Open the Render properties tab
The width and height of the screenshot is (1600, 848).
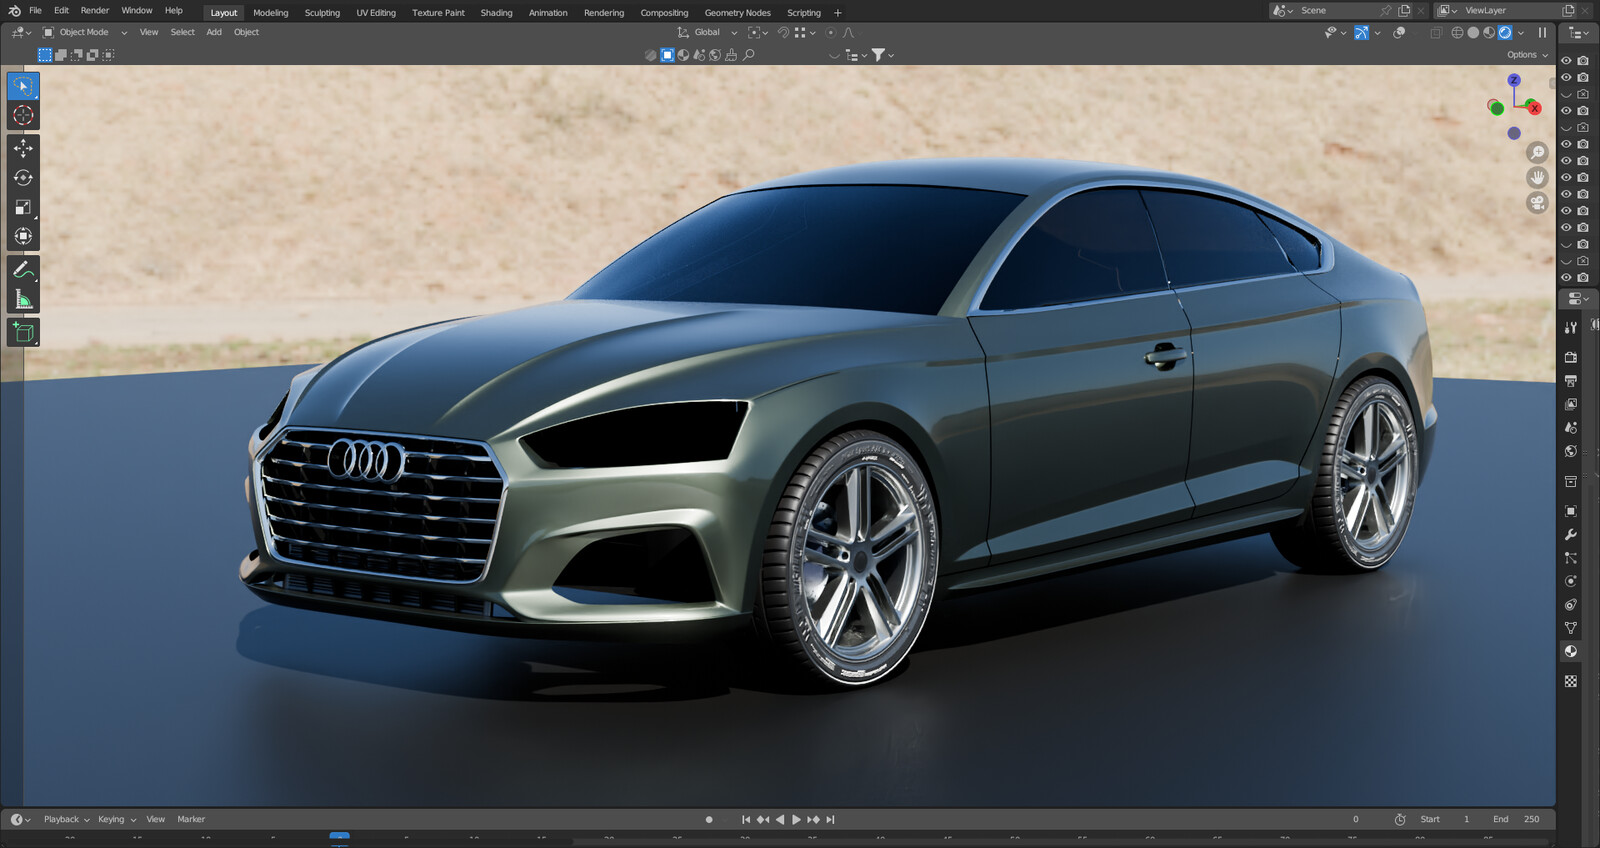[1571, 357]
